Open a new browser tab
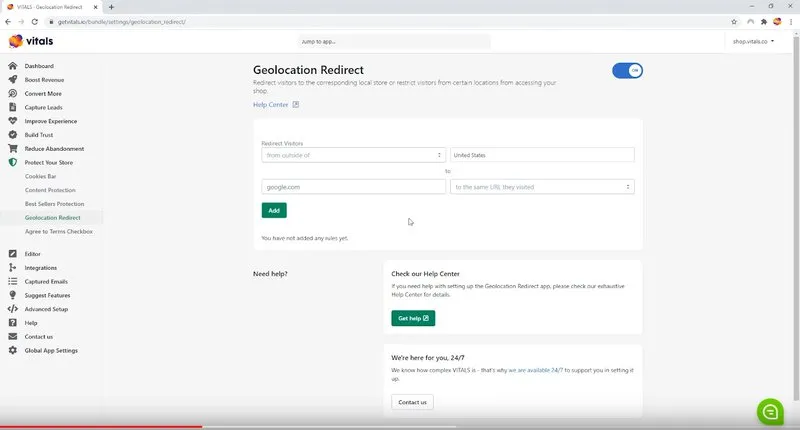800x430 pixels. pos(111,7)
